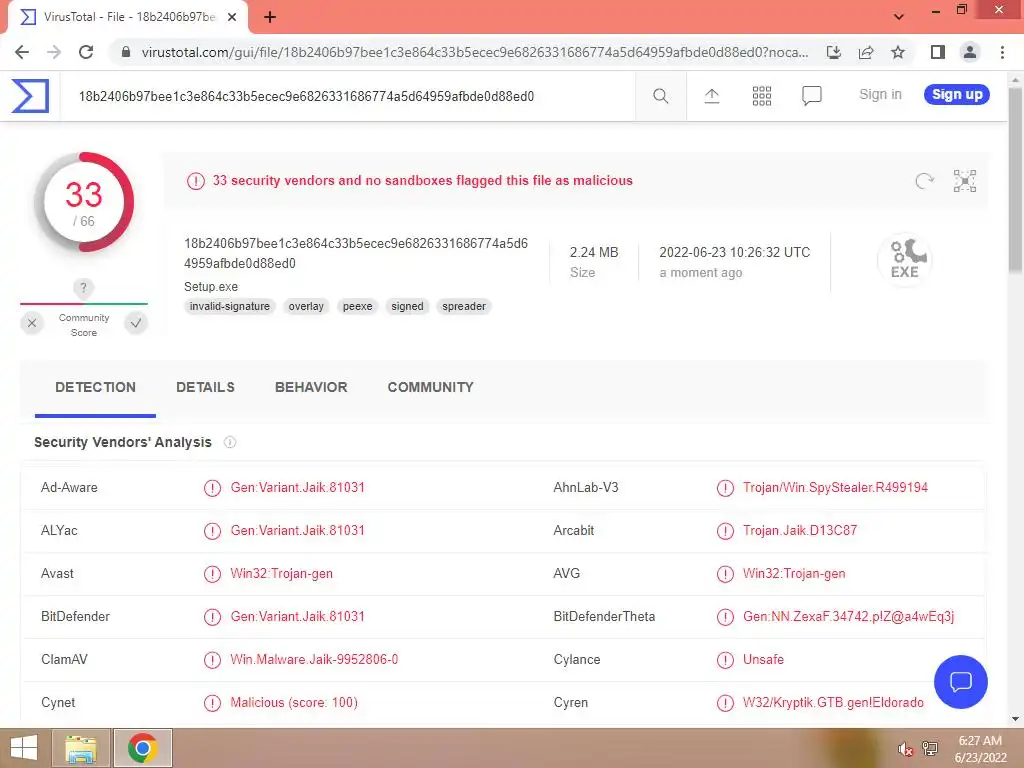The width and height of the screenshot is (1024, 768).
Task: Click the Setup.exe file name
Action: [211, 287]
